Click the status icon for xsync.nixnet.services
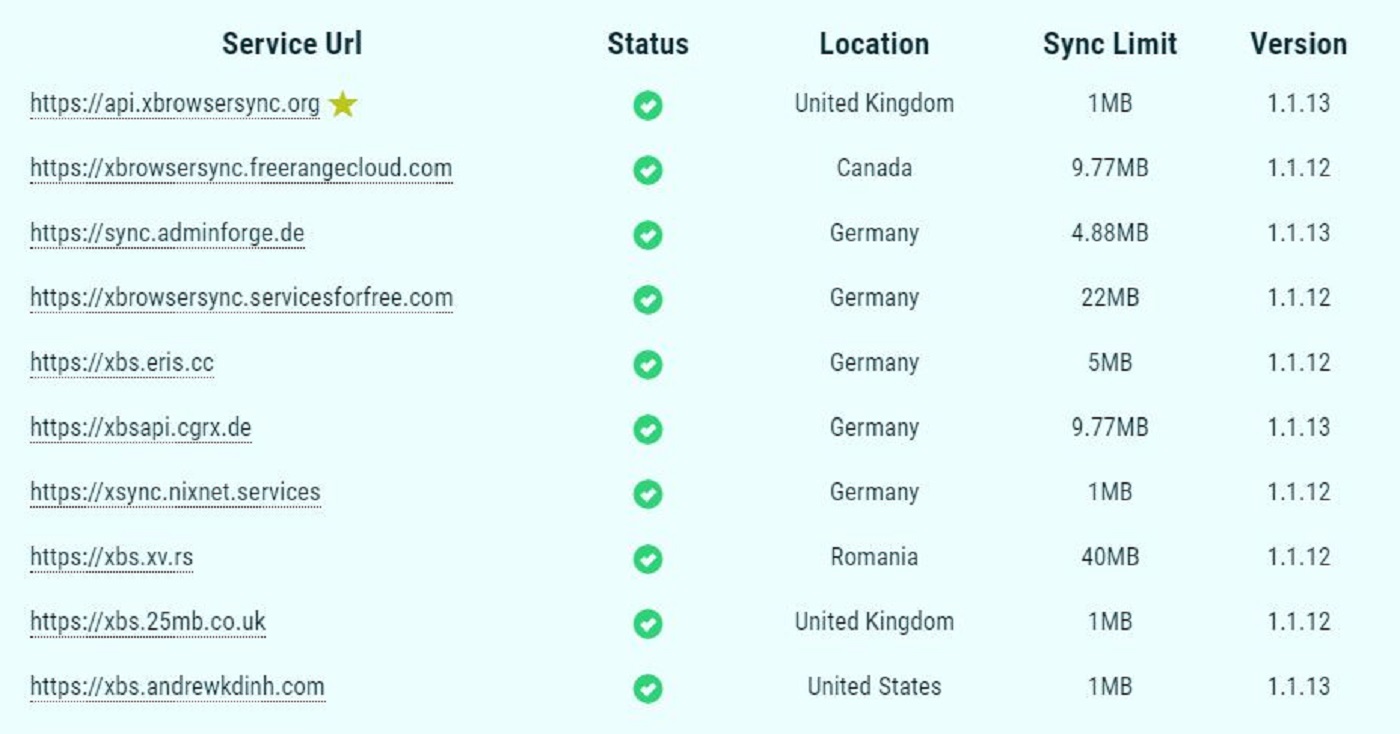 coord(648,494)
